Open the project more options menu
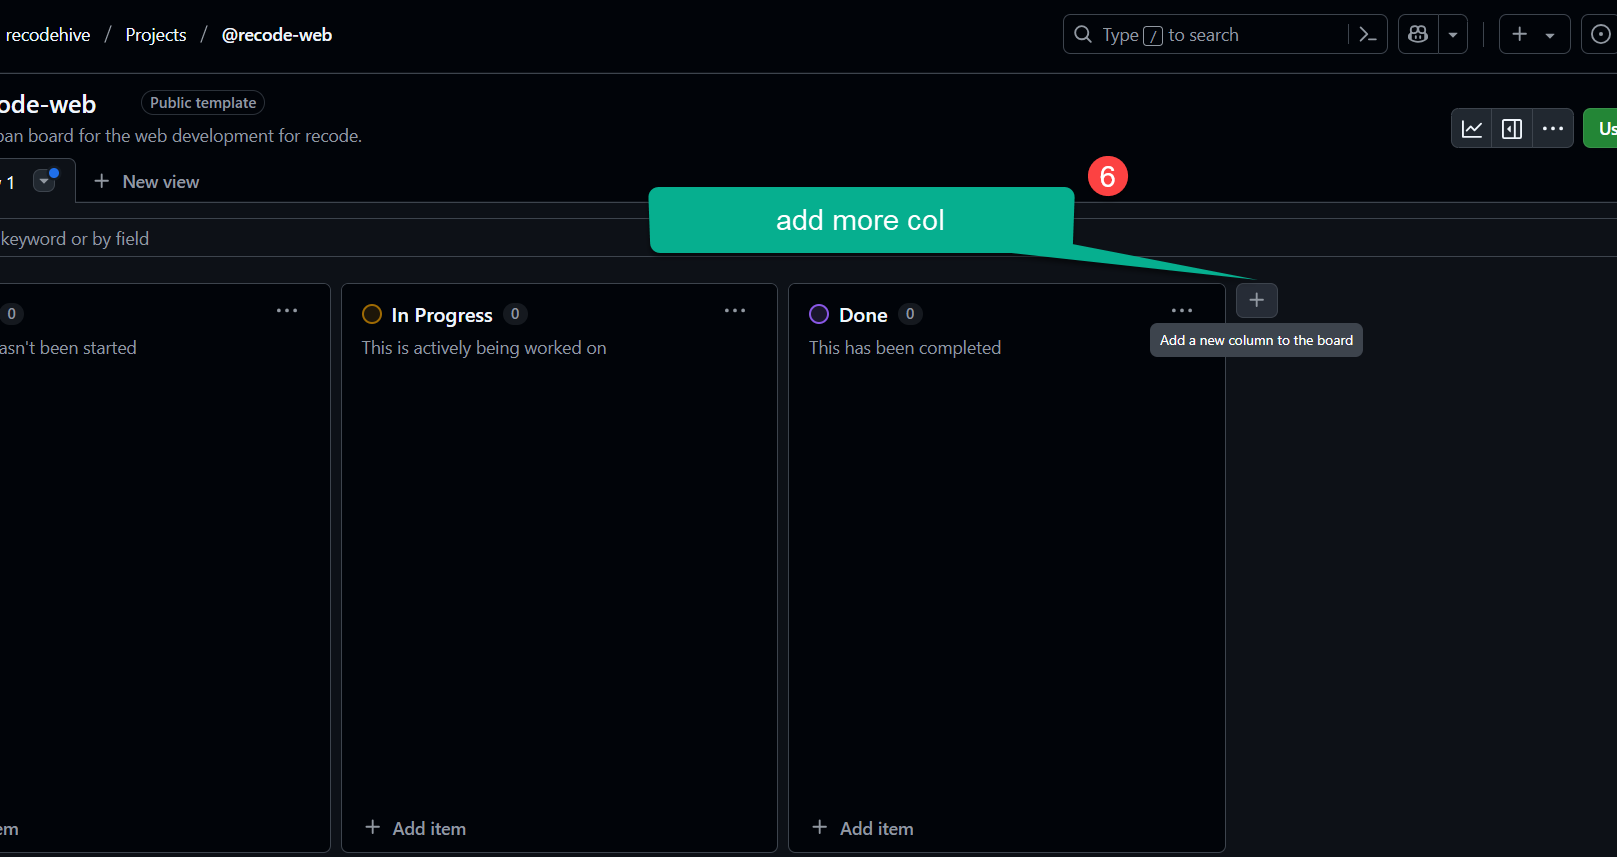Screen dimensions: 1617x857 1553,129
